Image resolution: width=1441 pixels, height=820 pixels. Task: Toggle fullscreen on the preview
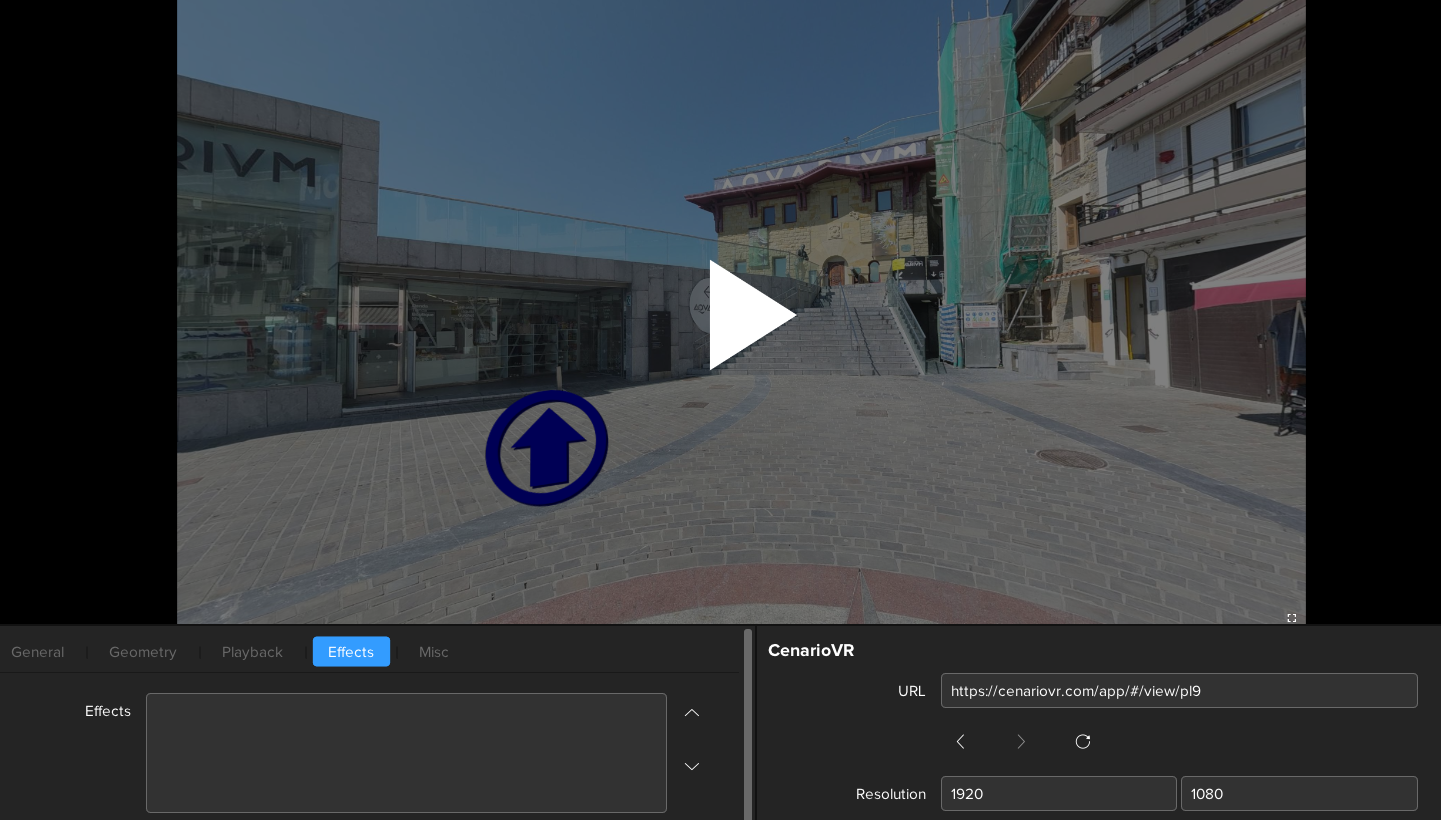coord(1291,618)
